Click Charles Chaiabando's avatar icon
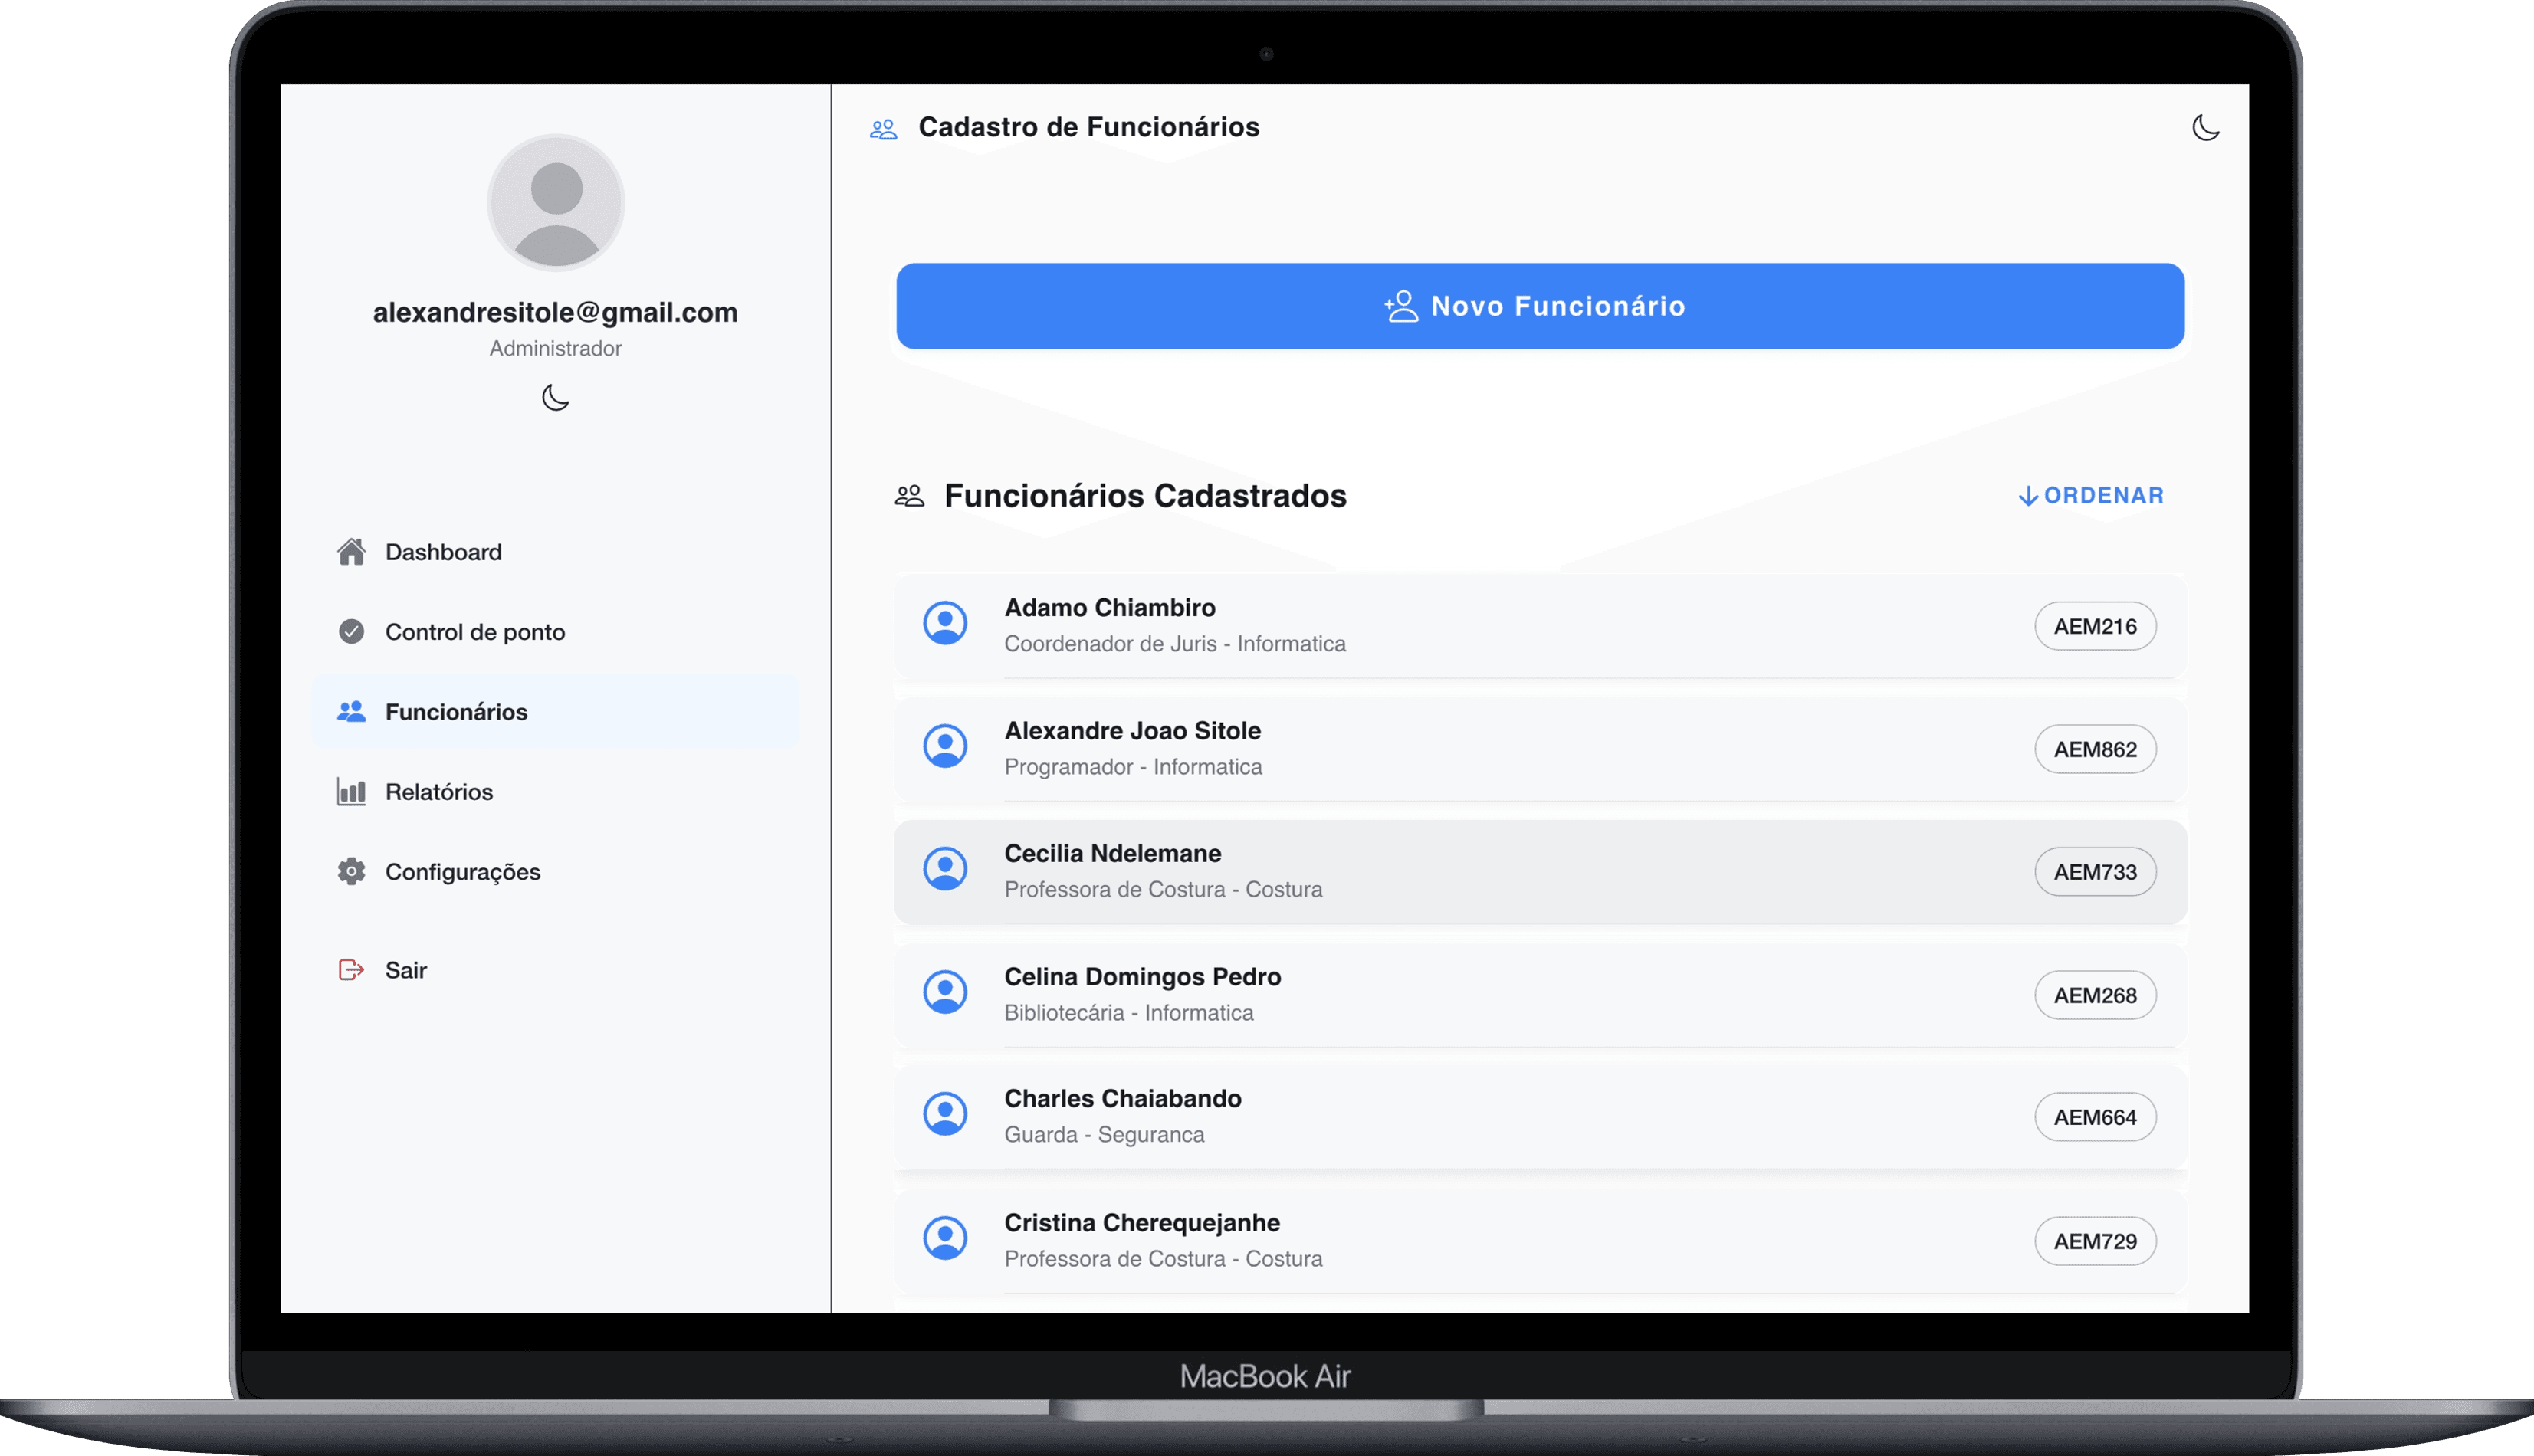Viewport: 2534px width, 1456px height. click(x=945, y=1114)
